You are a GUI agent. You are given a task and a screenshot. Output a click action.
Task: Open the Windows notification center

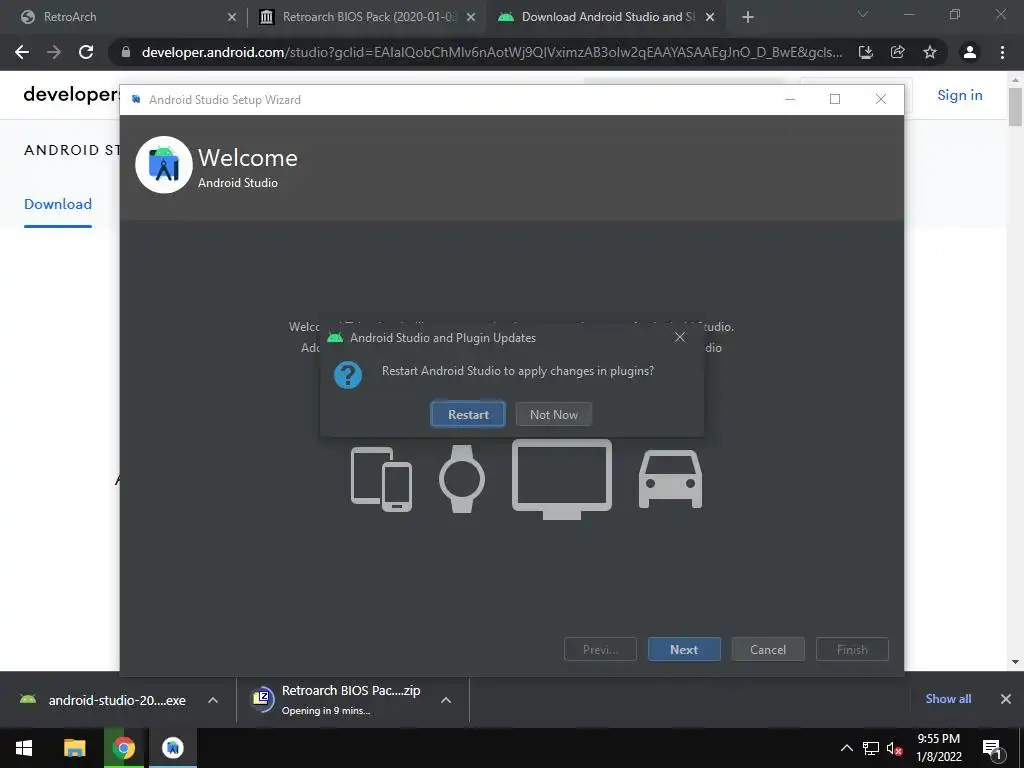993,749
